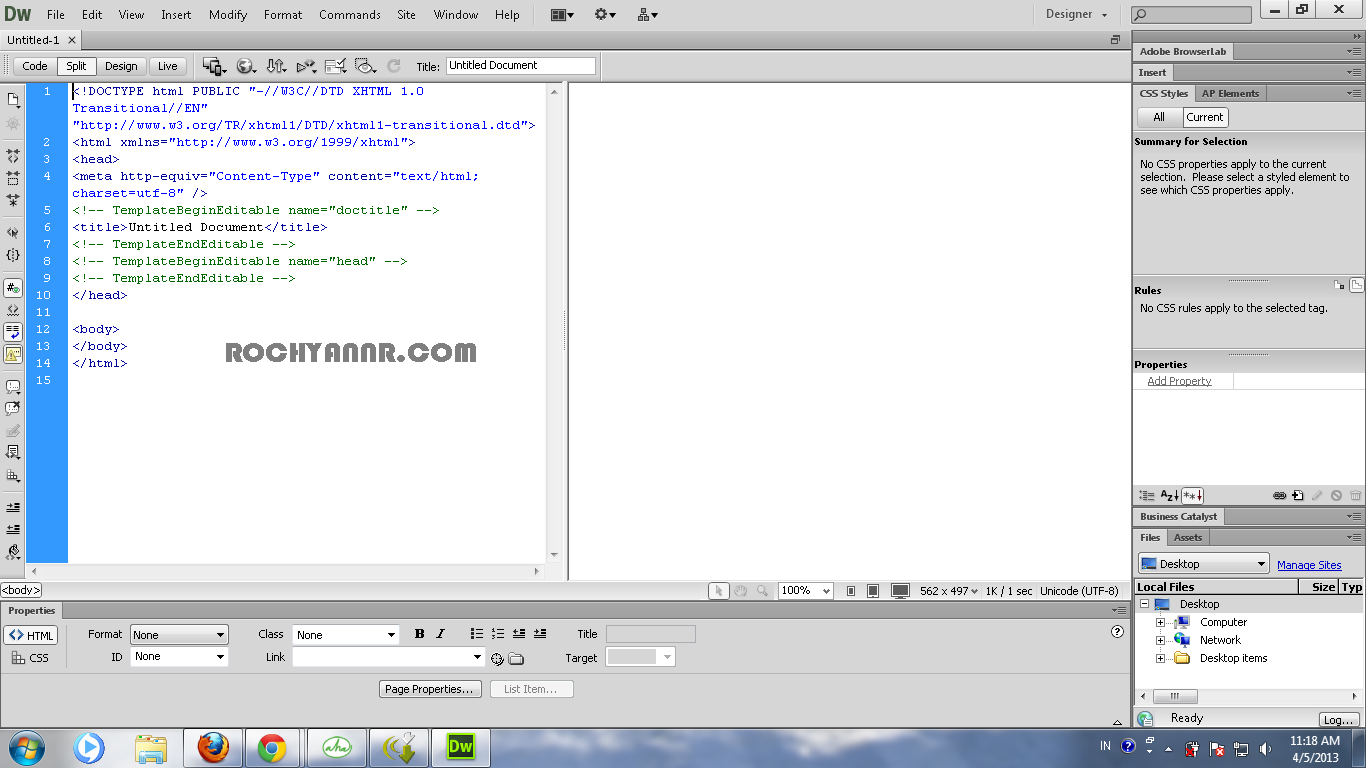Switch to Split view
The image size is (1366, 768).
coord(77,66)
